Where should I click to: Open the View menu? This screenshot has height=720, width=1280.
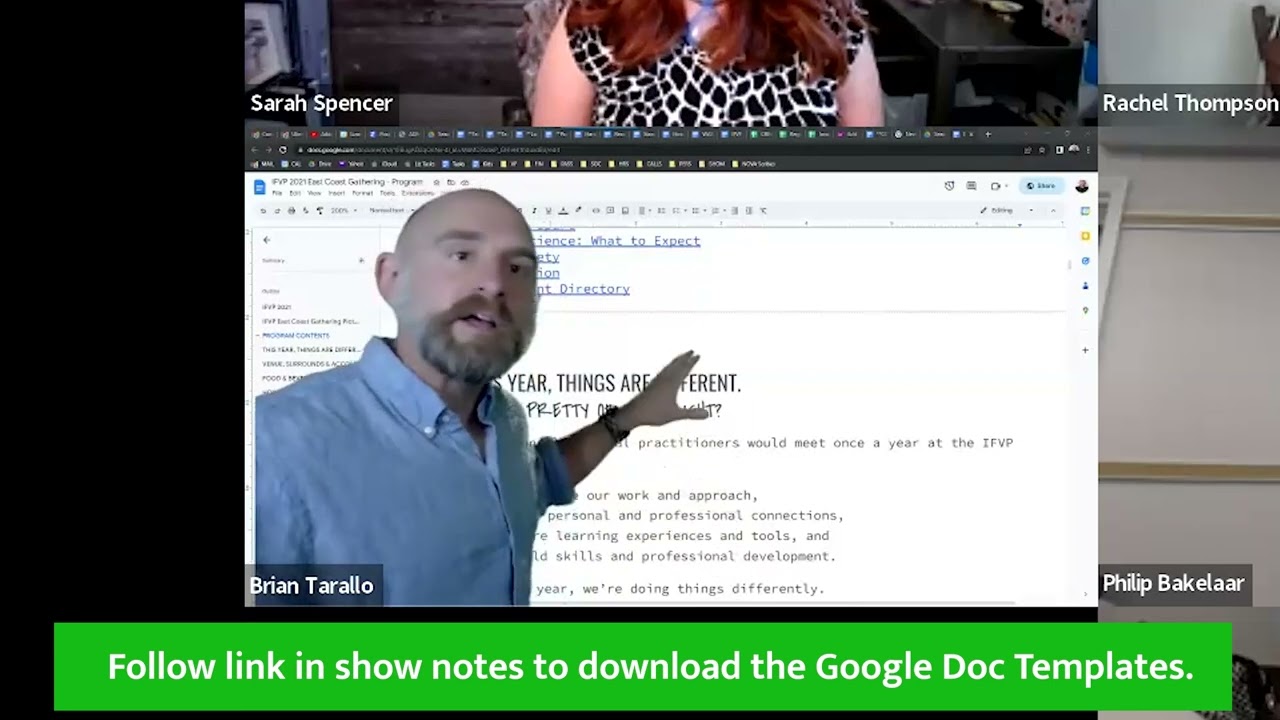click(315, 193)
